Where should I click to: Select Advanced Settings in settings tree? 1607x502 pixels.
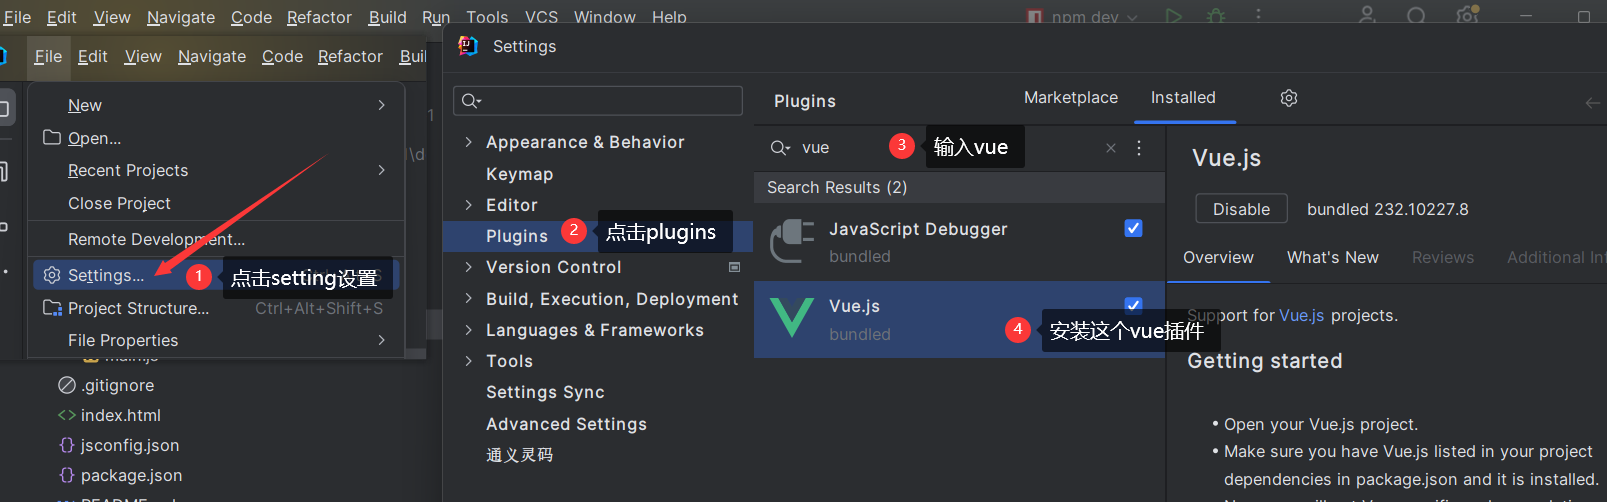coord(566,424)
